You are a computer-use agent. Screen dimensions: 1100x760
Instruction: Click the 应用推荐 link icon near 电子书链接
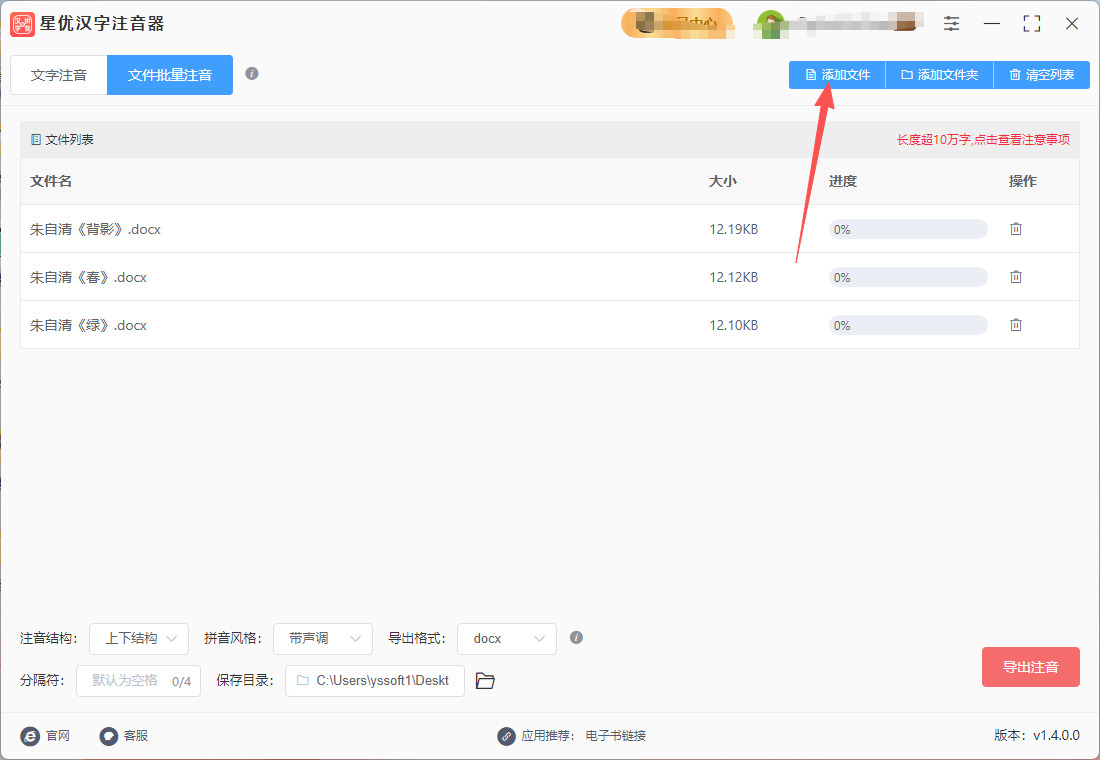[x=505, y=736]
